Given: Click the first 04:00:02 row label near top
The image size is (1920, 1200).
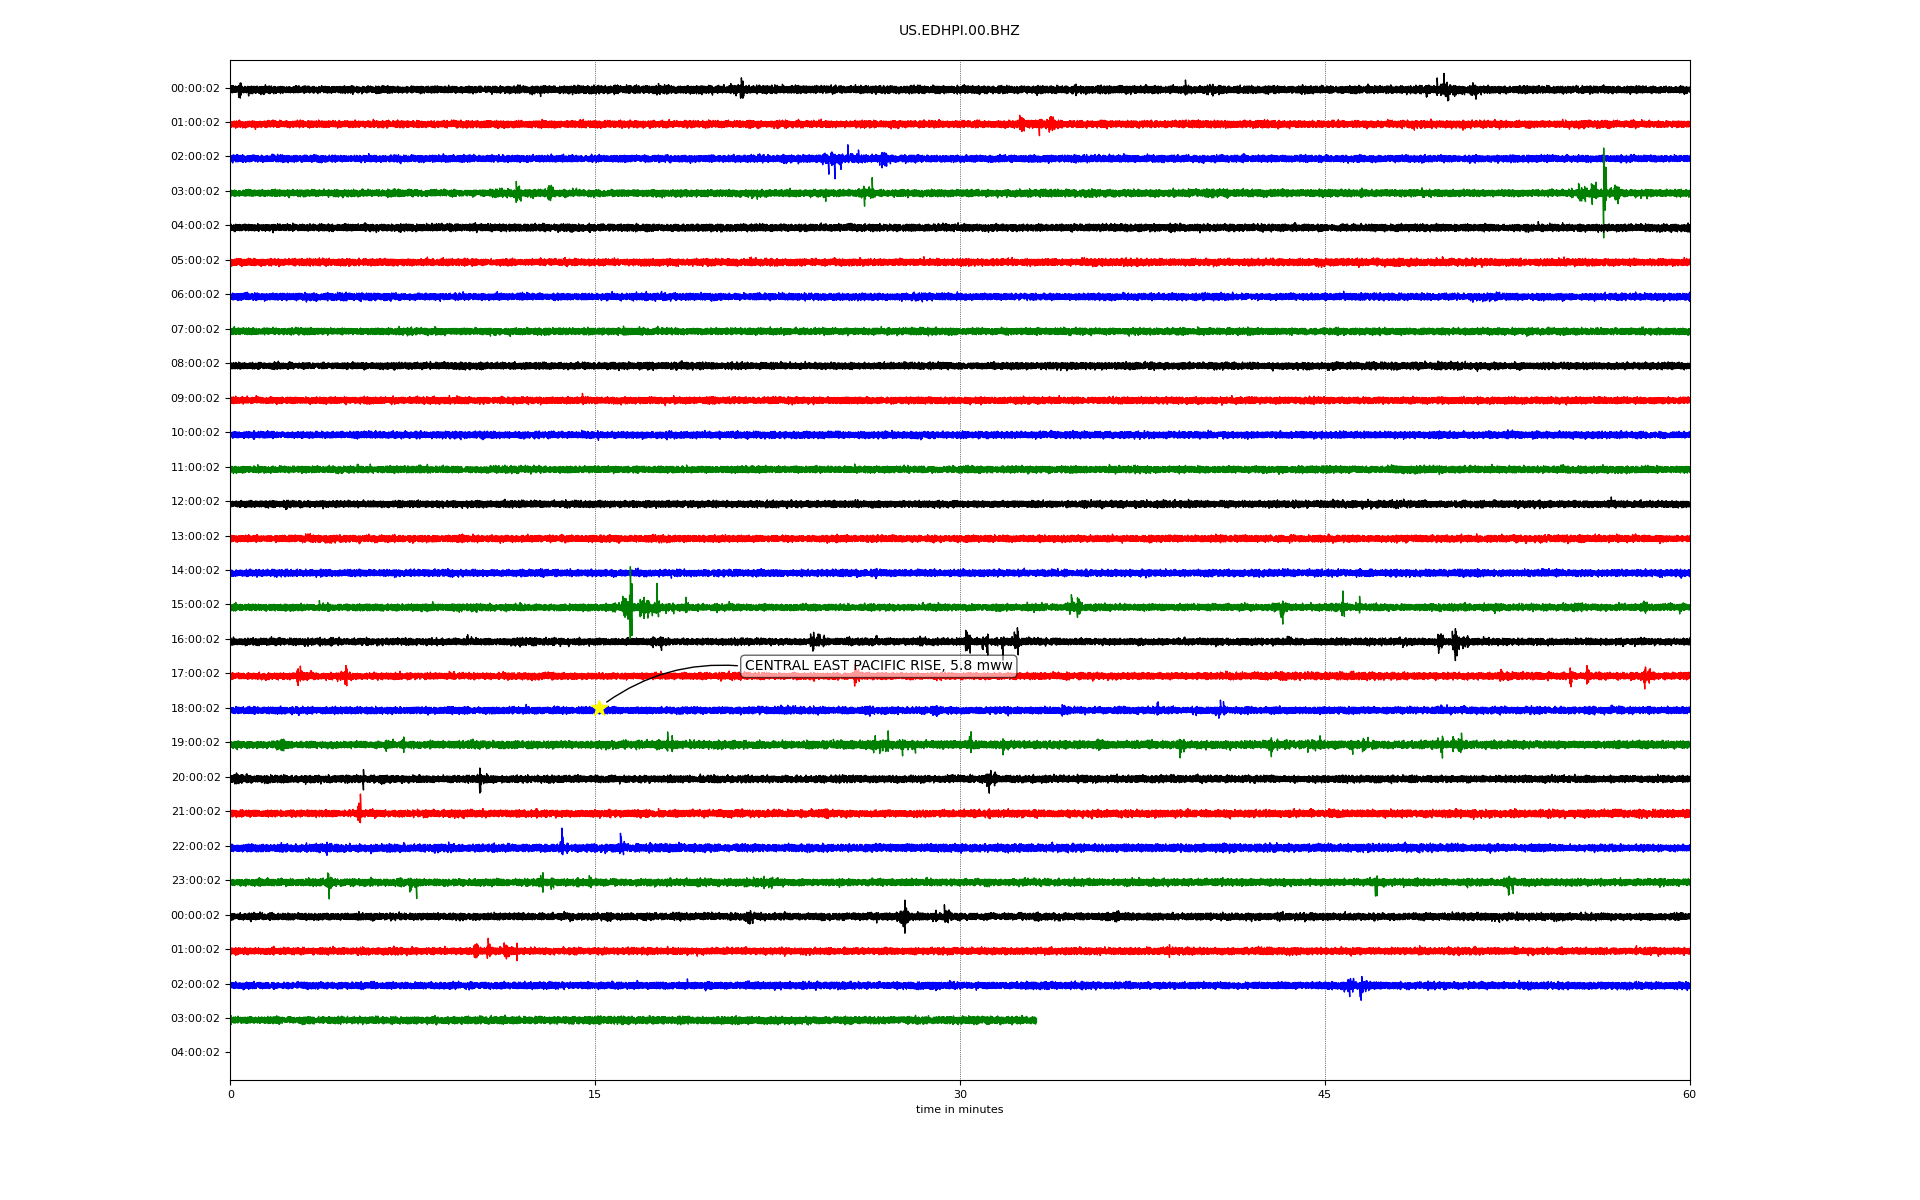Looking at the screenshot, I should point(195,226).
